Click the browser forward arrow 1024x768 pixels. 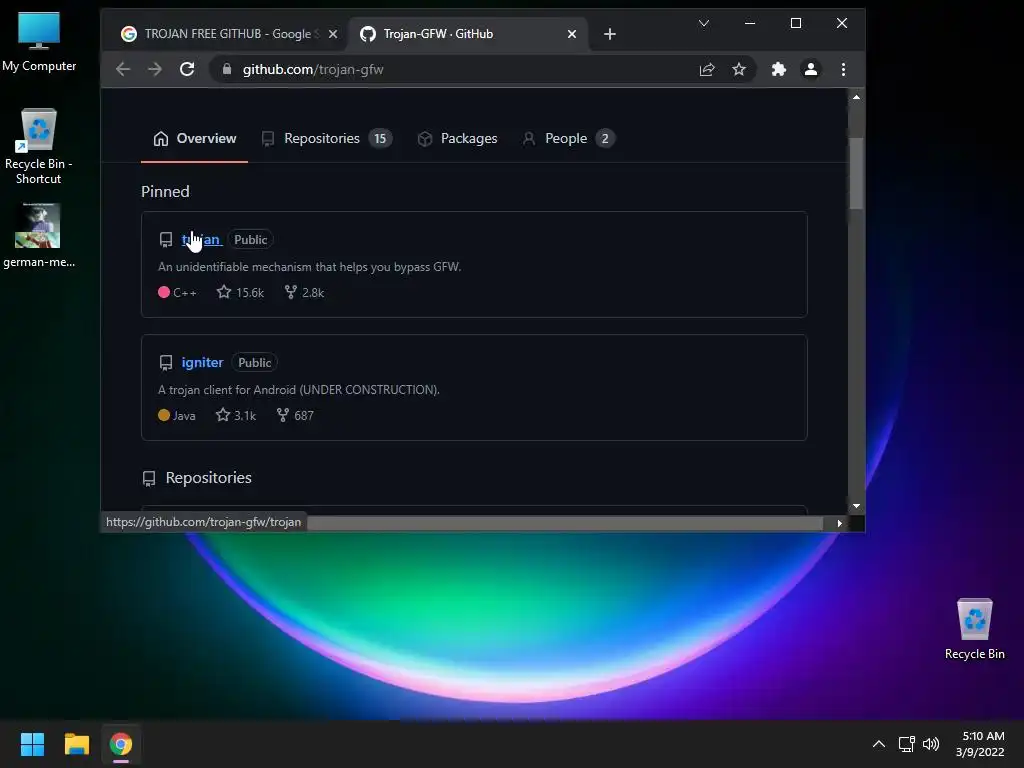(x=155, y=69)
